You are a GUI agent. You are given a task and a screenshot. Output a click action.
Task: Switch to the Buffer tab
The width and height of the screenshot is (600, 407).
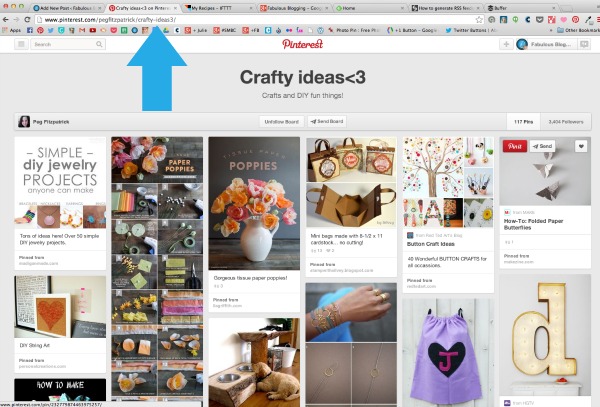[x=521, y=8]
